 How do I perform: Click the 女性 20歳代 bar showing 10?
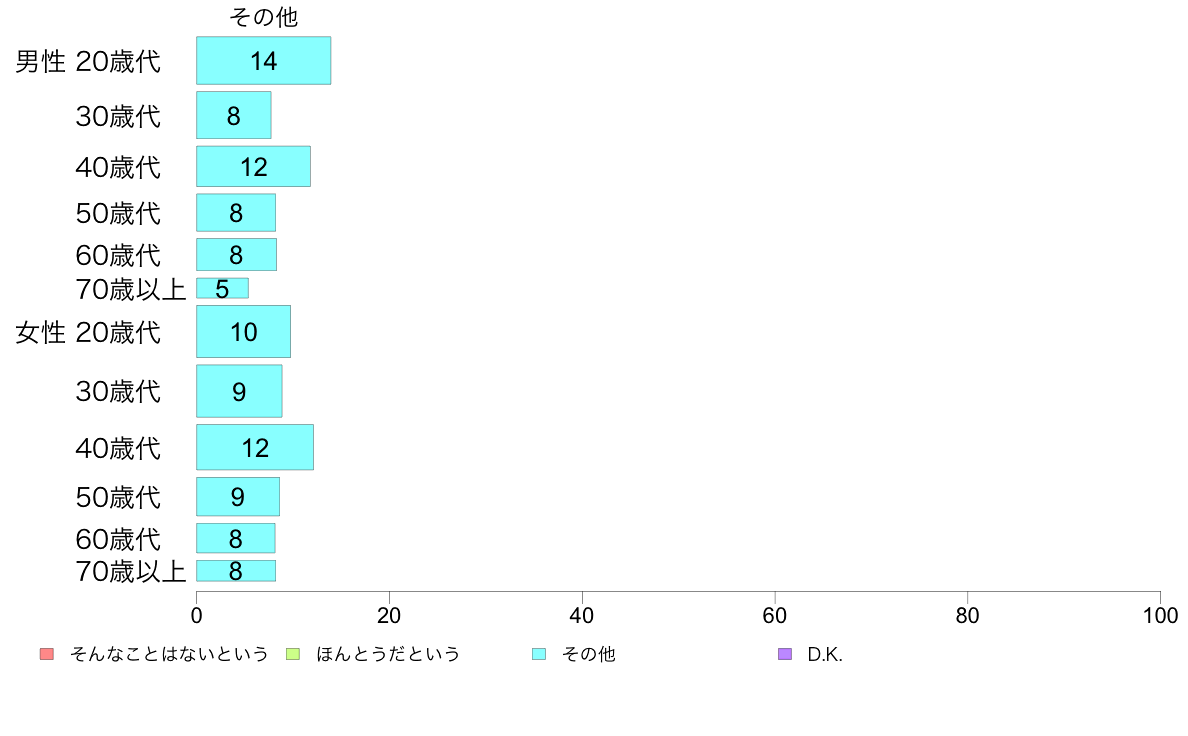tap(243, 332)
